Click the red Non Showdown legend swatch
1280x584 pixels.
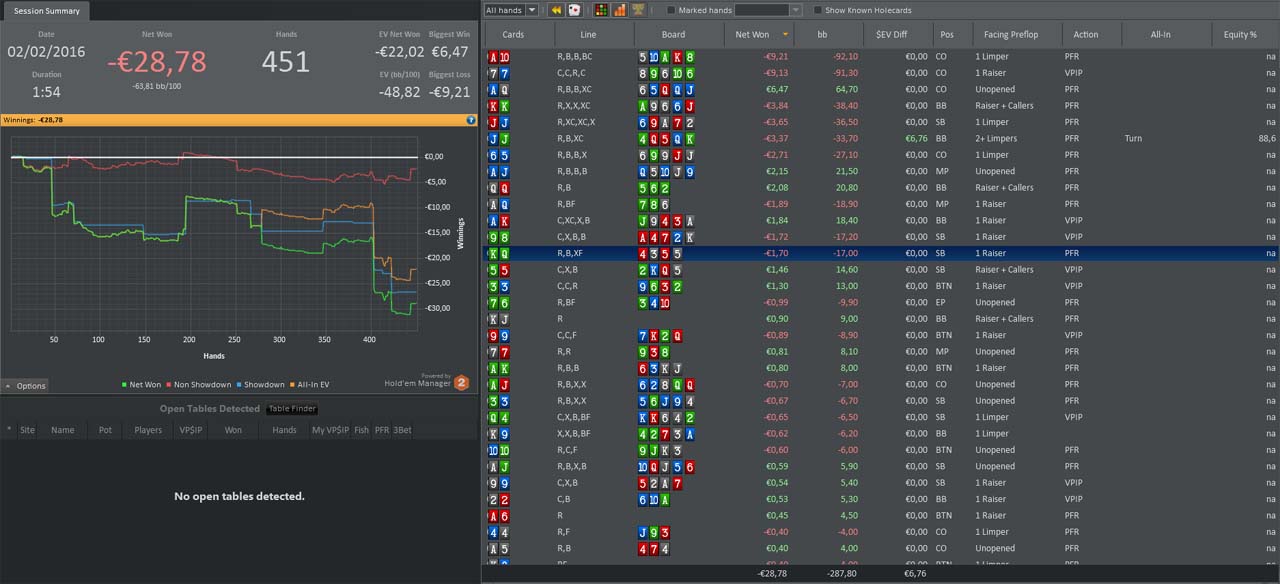(170, 385)
